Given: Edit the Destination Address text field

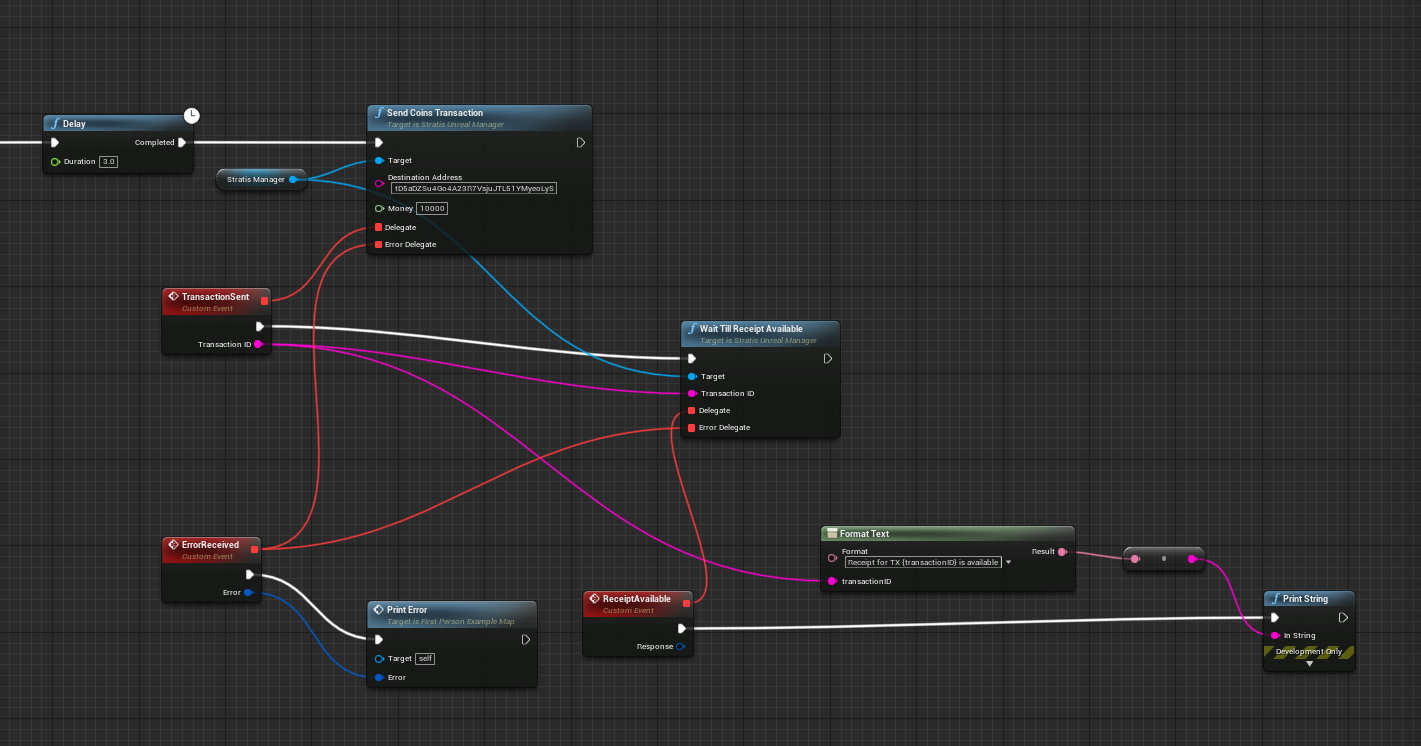Looking at the screenshot, I should coord(474,188).
